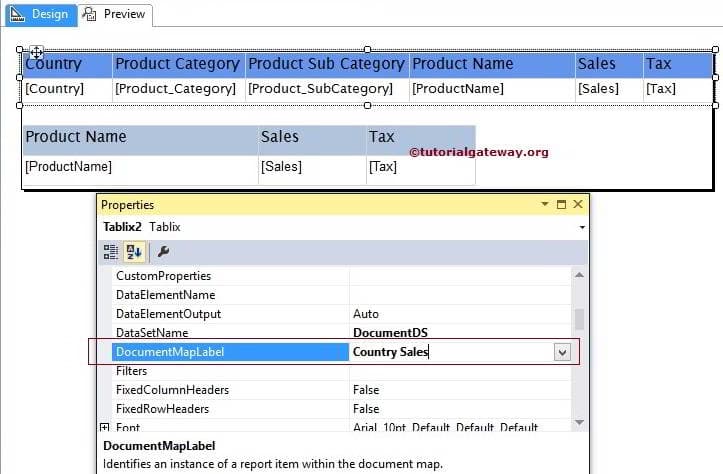The height and width of the screenshot is (474, 723).
Task: Select the Alphabetical sort icon in Properties
Action: [134, 252]
